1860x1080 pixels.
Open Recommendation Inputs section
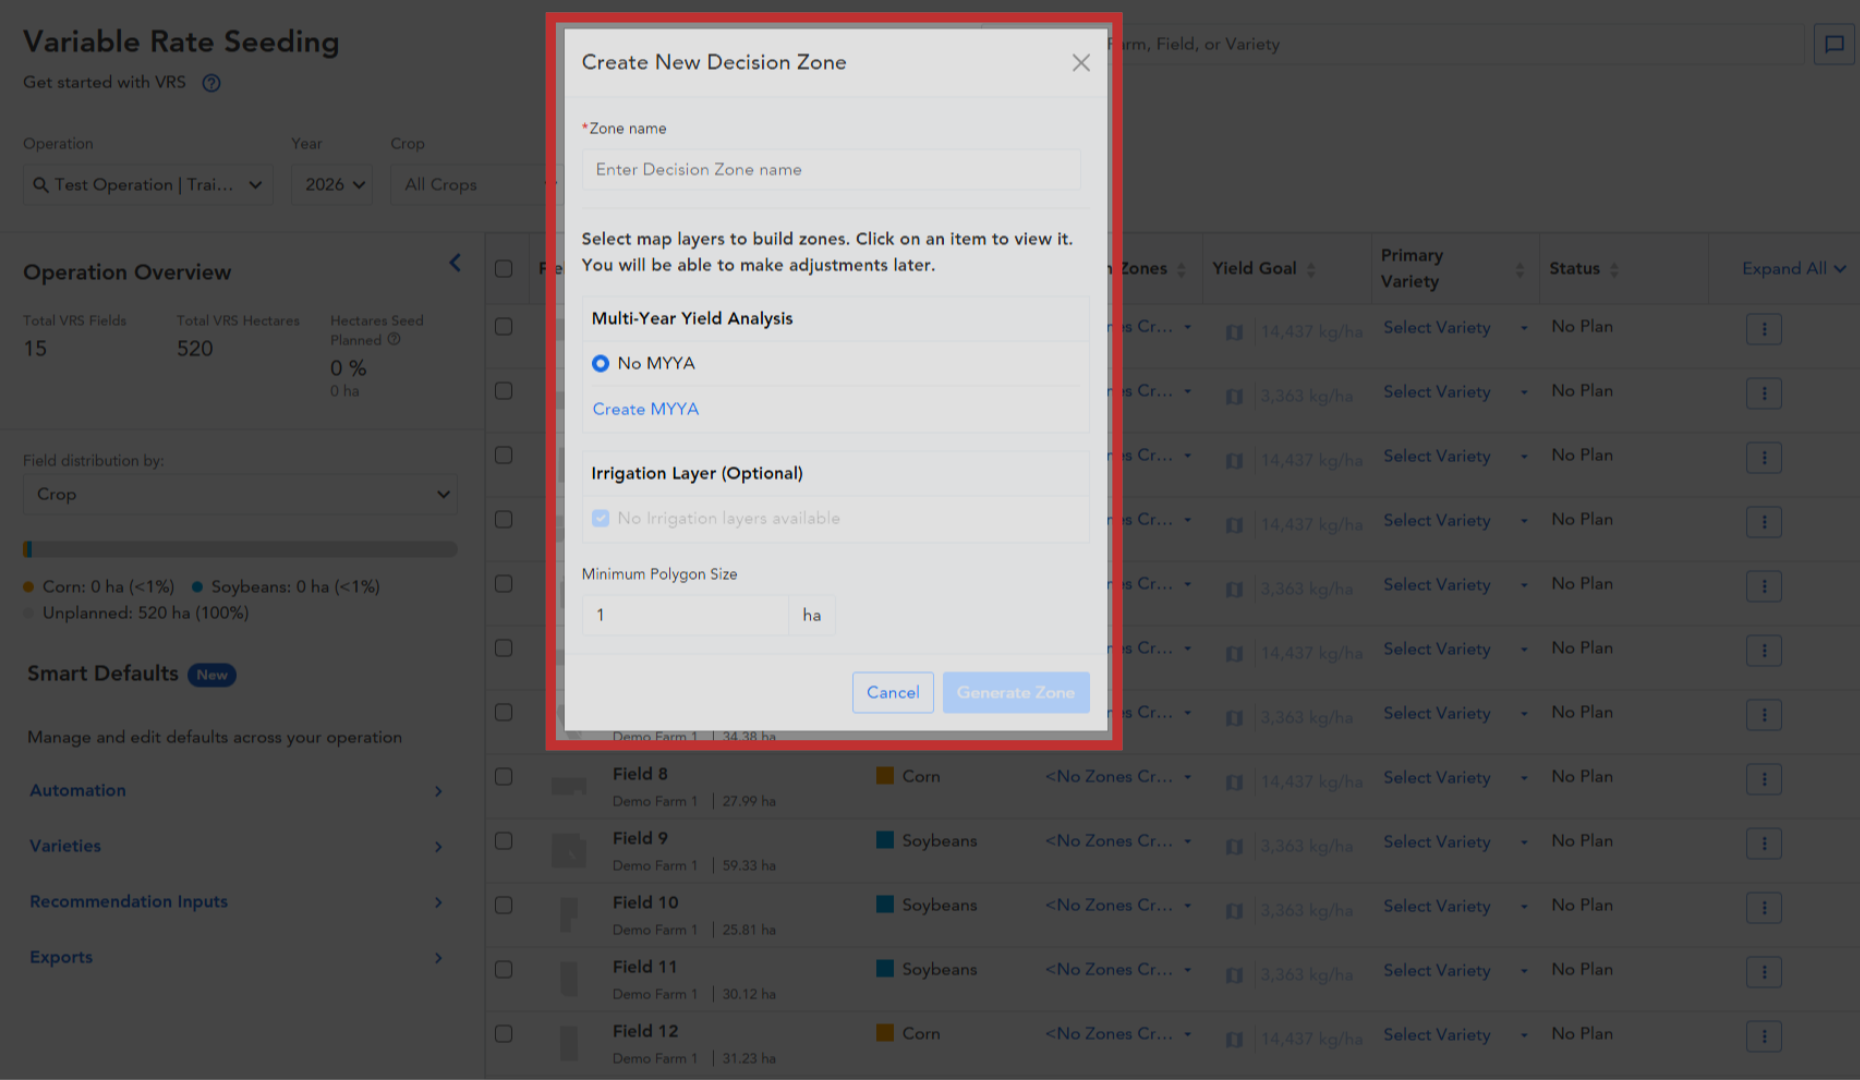(x=129, y=901)
